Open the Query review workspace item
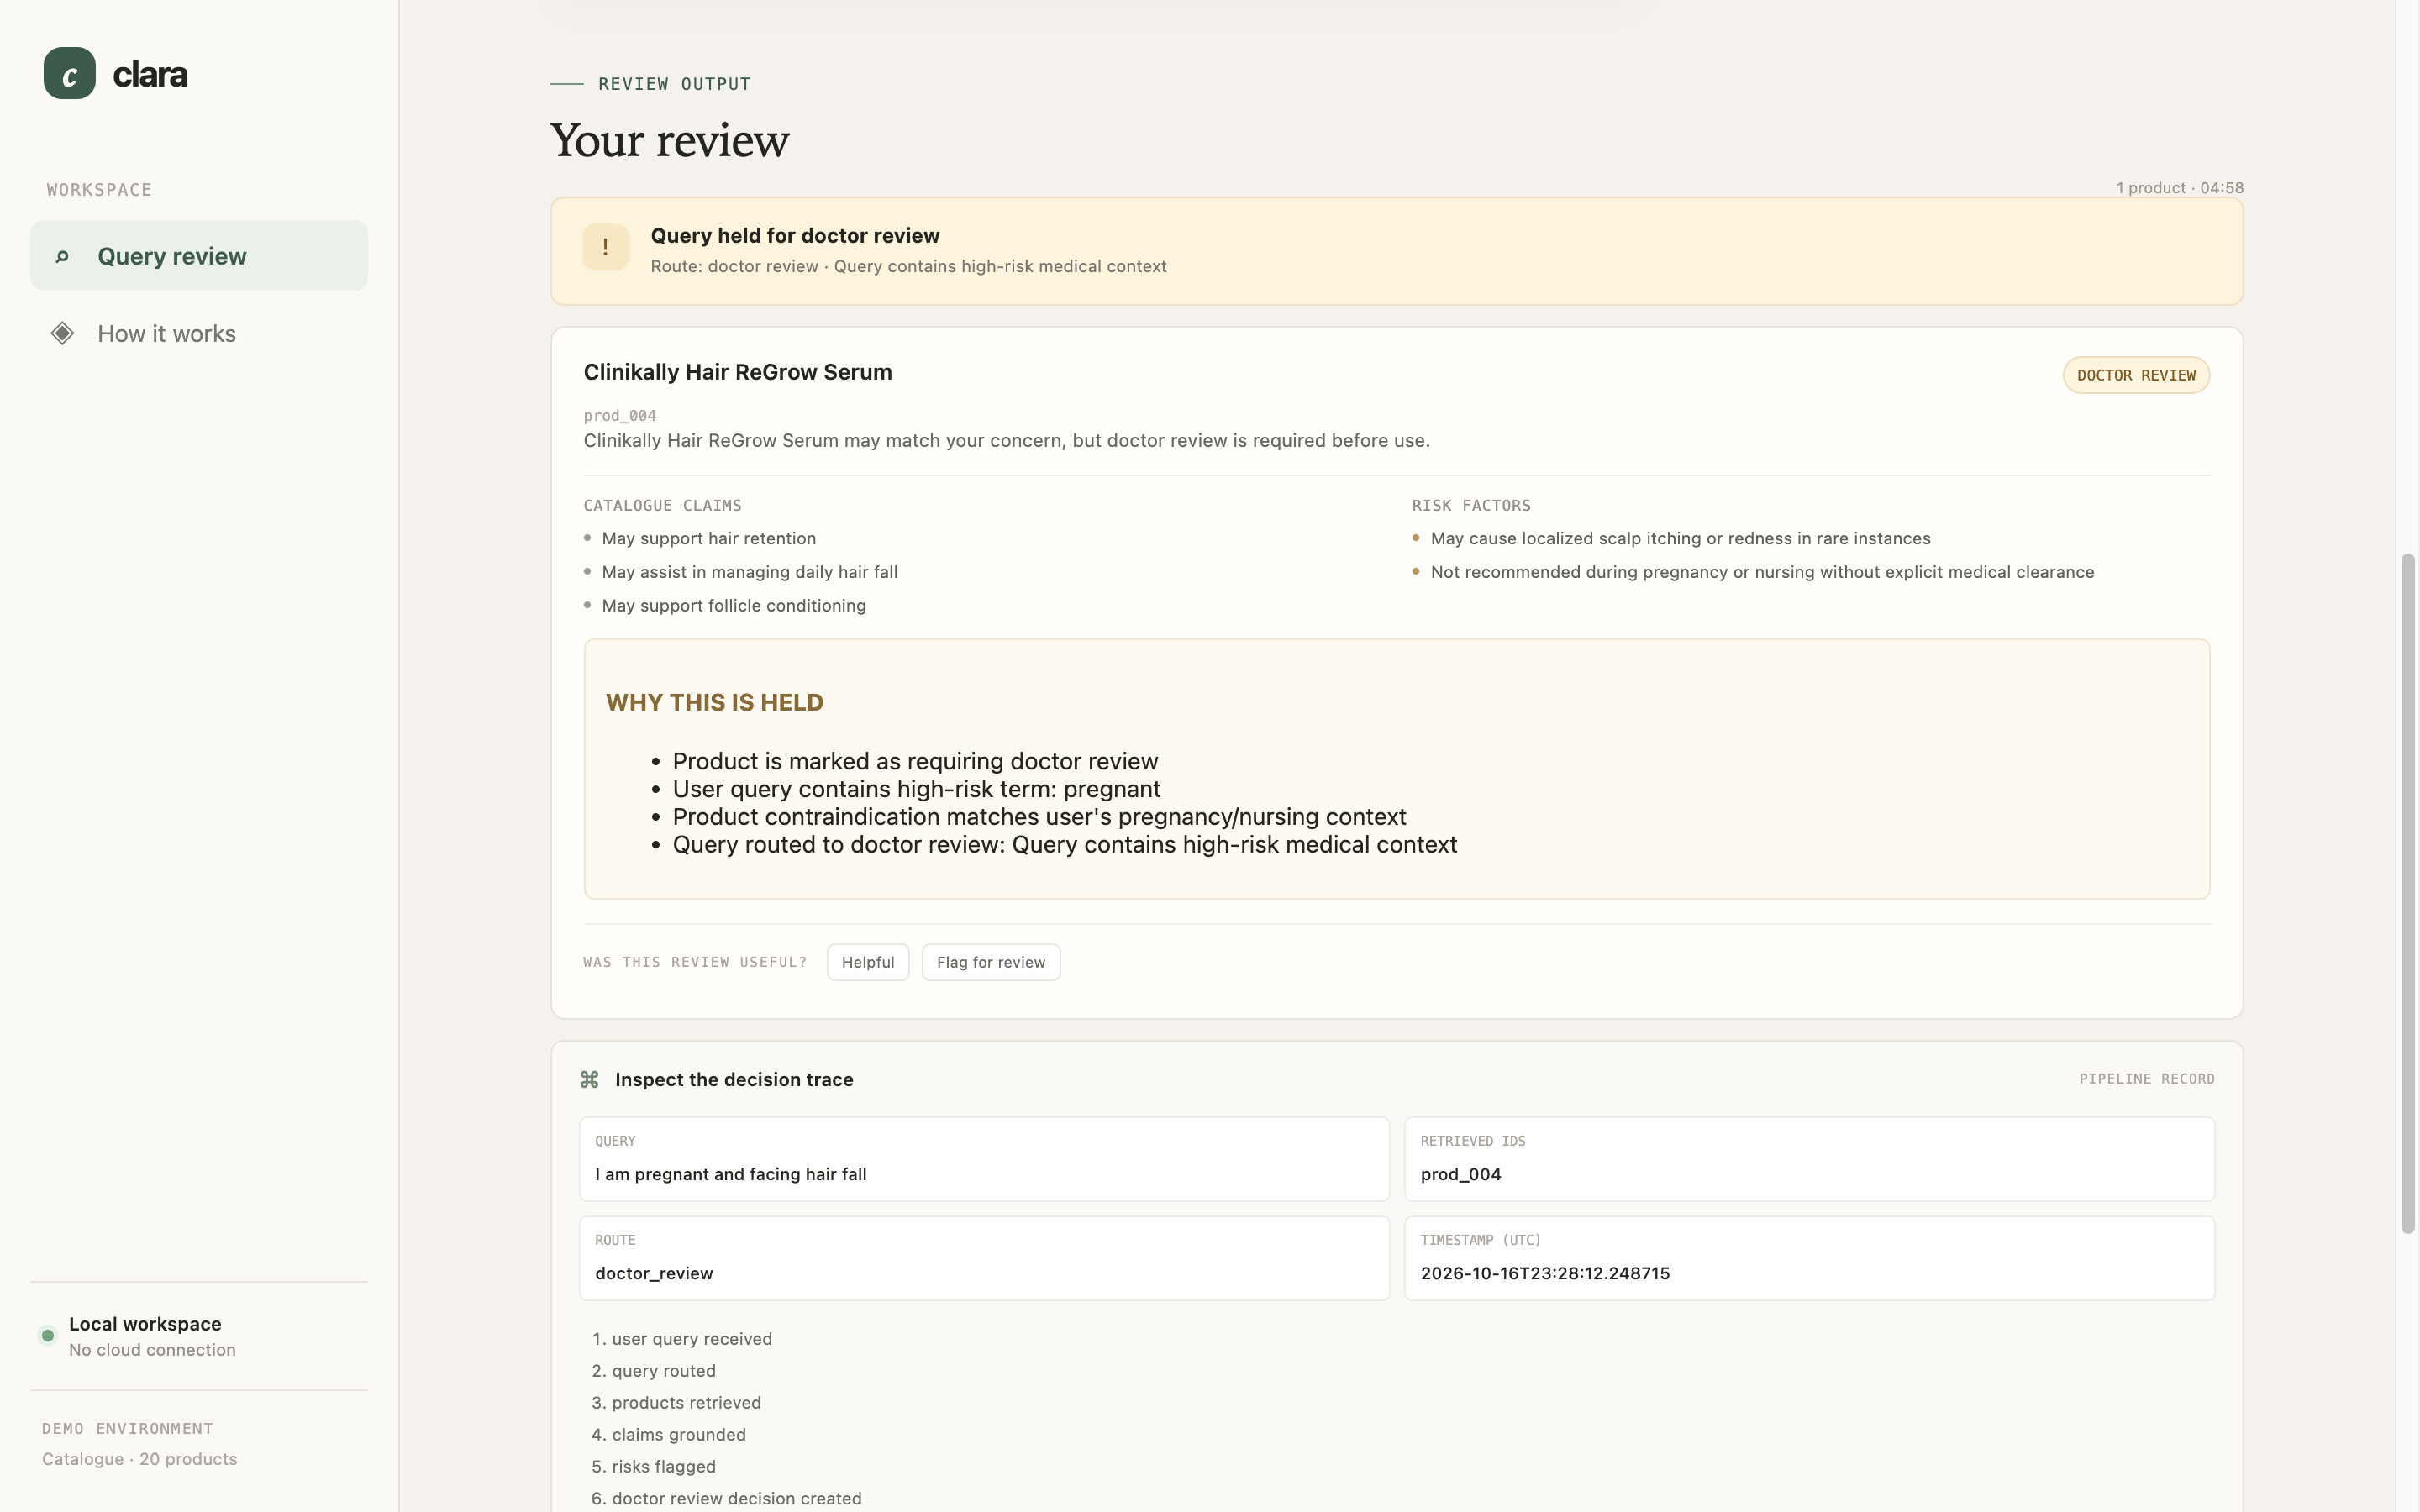This screenshot has height=1512, width=2420. click(x=199, y=256)
